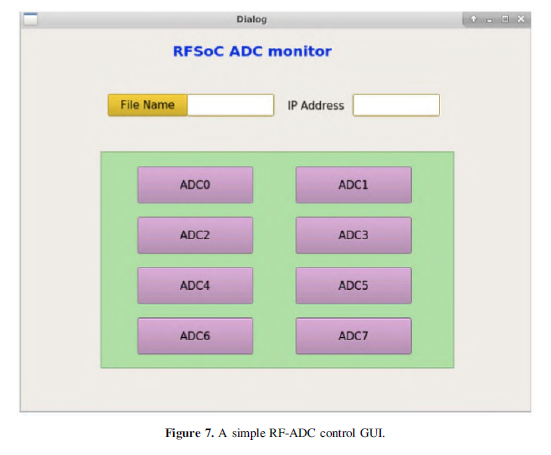Click empty green panel area between ADC buttons

(274, 260)
